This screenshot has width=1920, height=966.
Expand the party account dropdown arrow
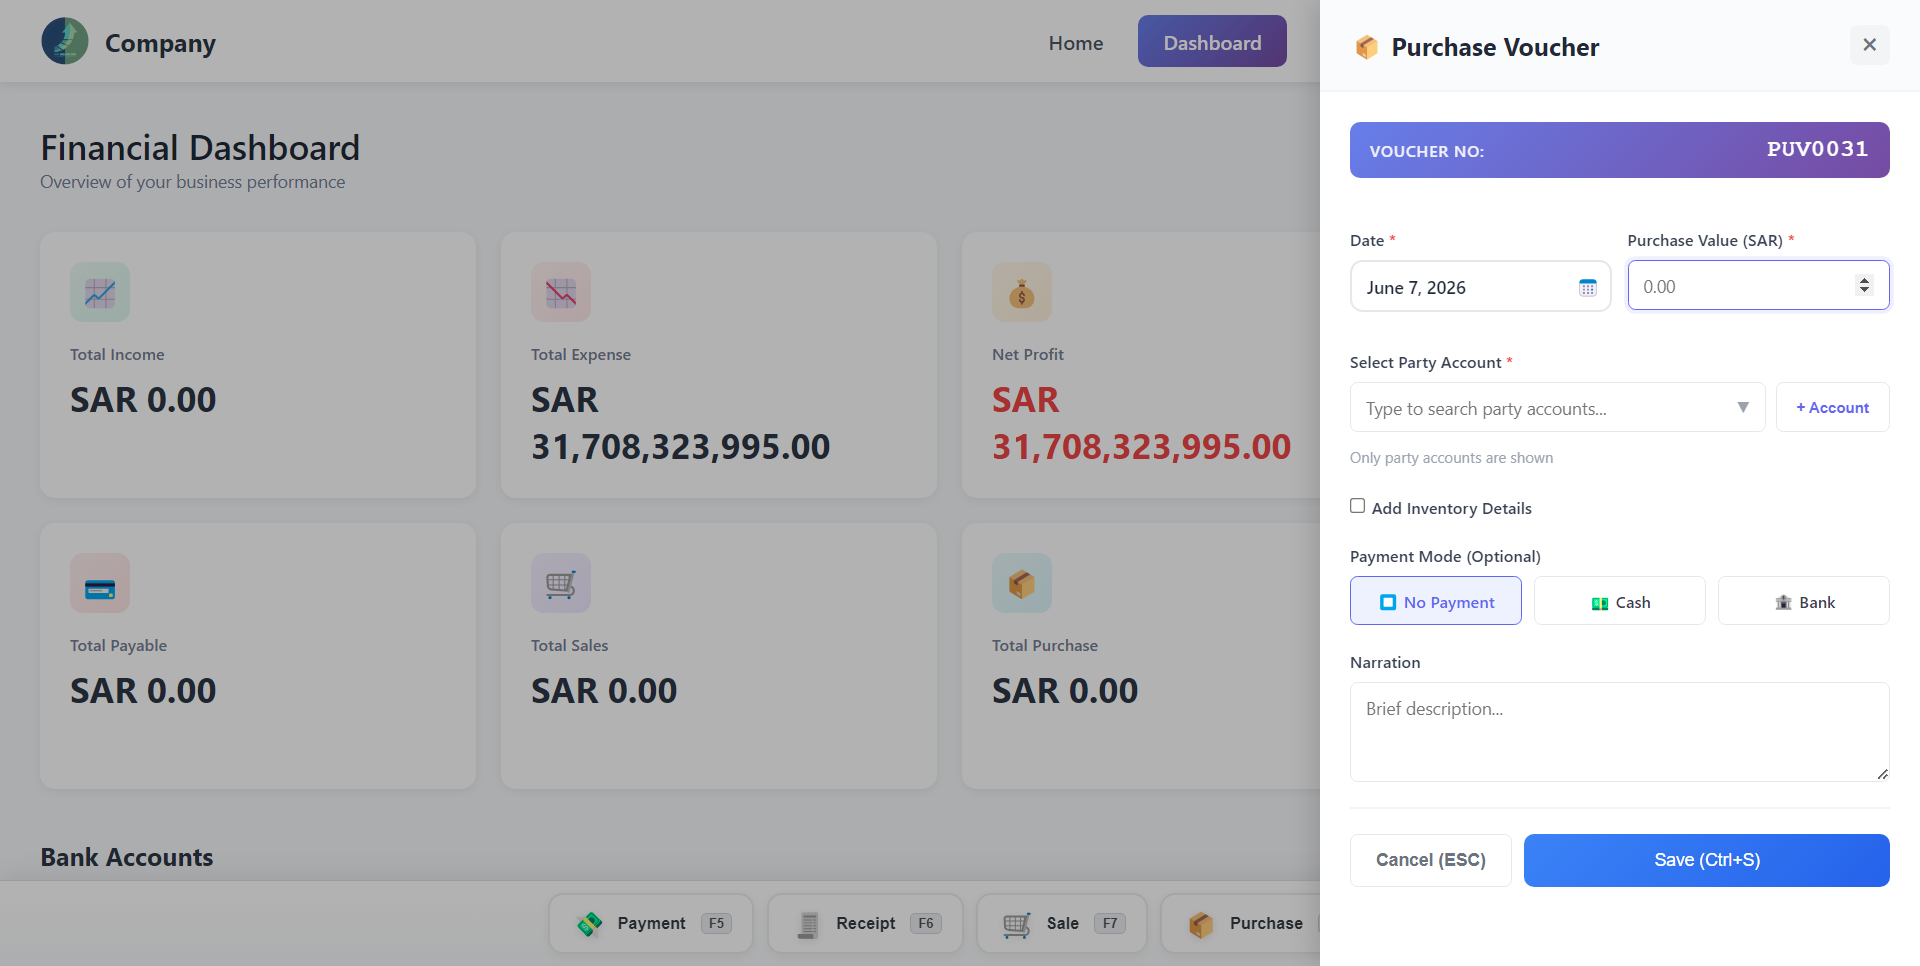tap(1743, 407)
